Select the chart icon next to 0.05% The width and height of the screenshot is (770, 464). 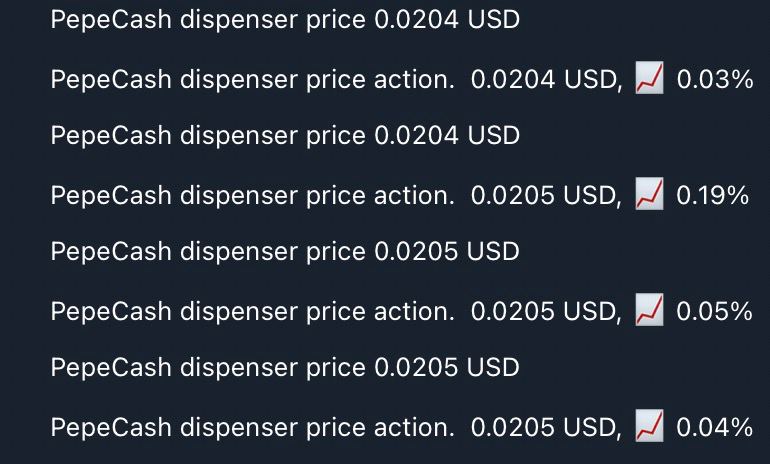[x=649, y=309]
